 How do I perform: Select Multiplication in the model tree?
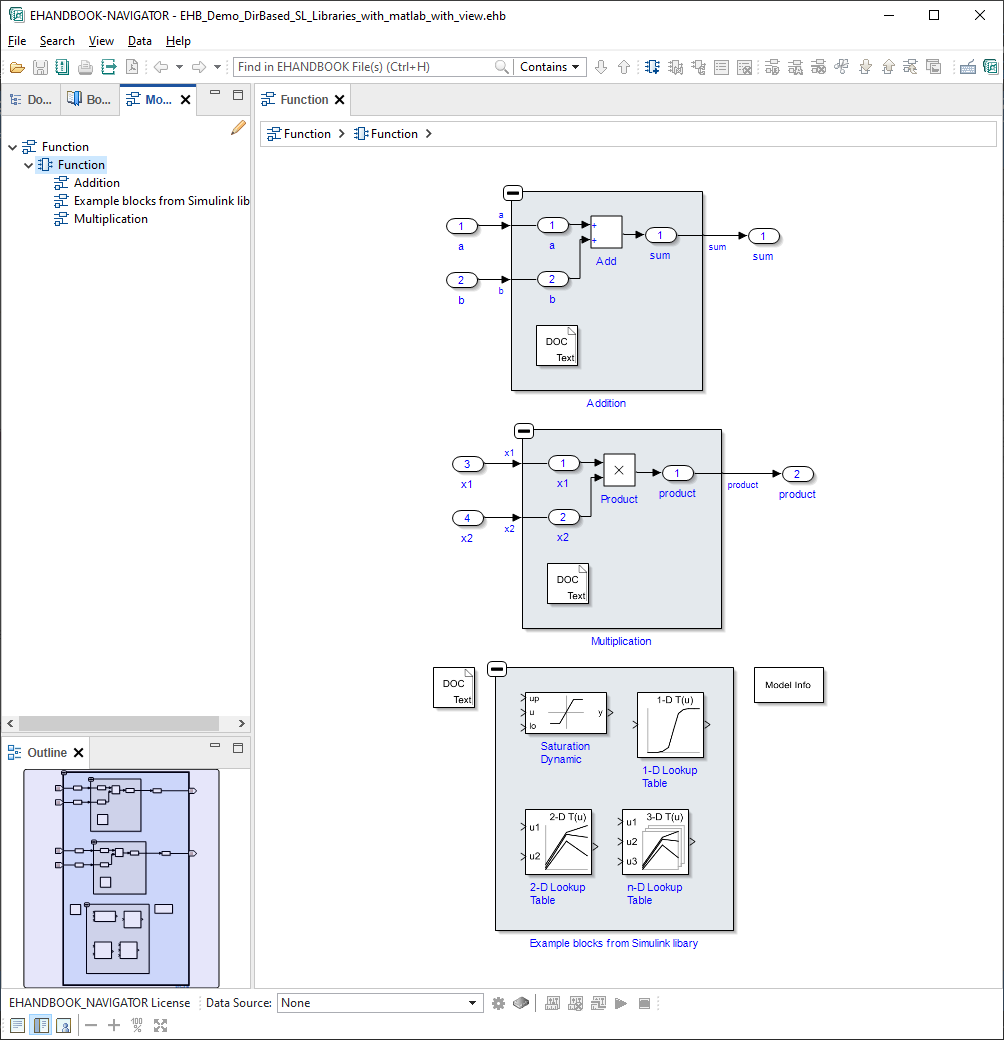coord(109,218)
